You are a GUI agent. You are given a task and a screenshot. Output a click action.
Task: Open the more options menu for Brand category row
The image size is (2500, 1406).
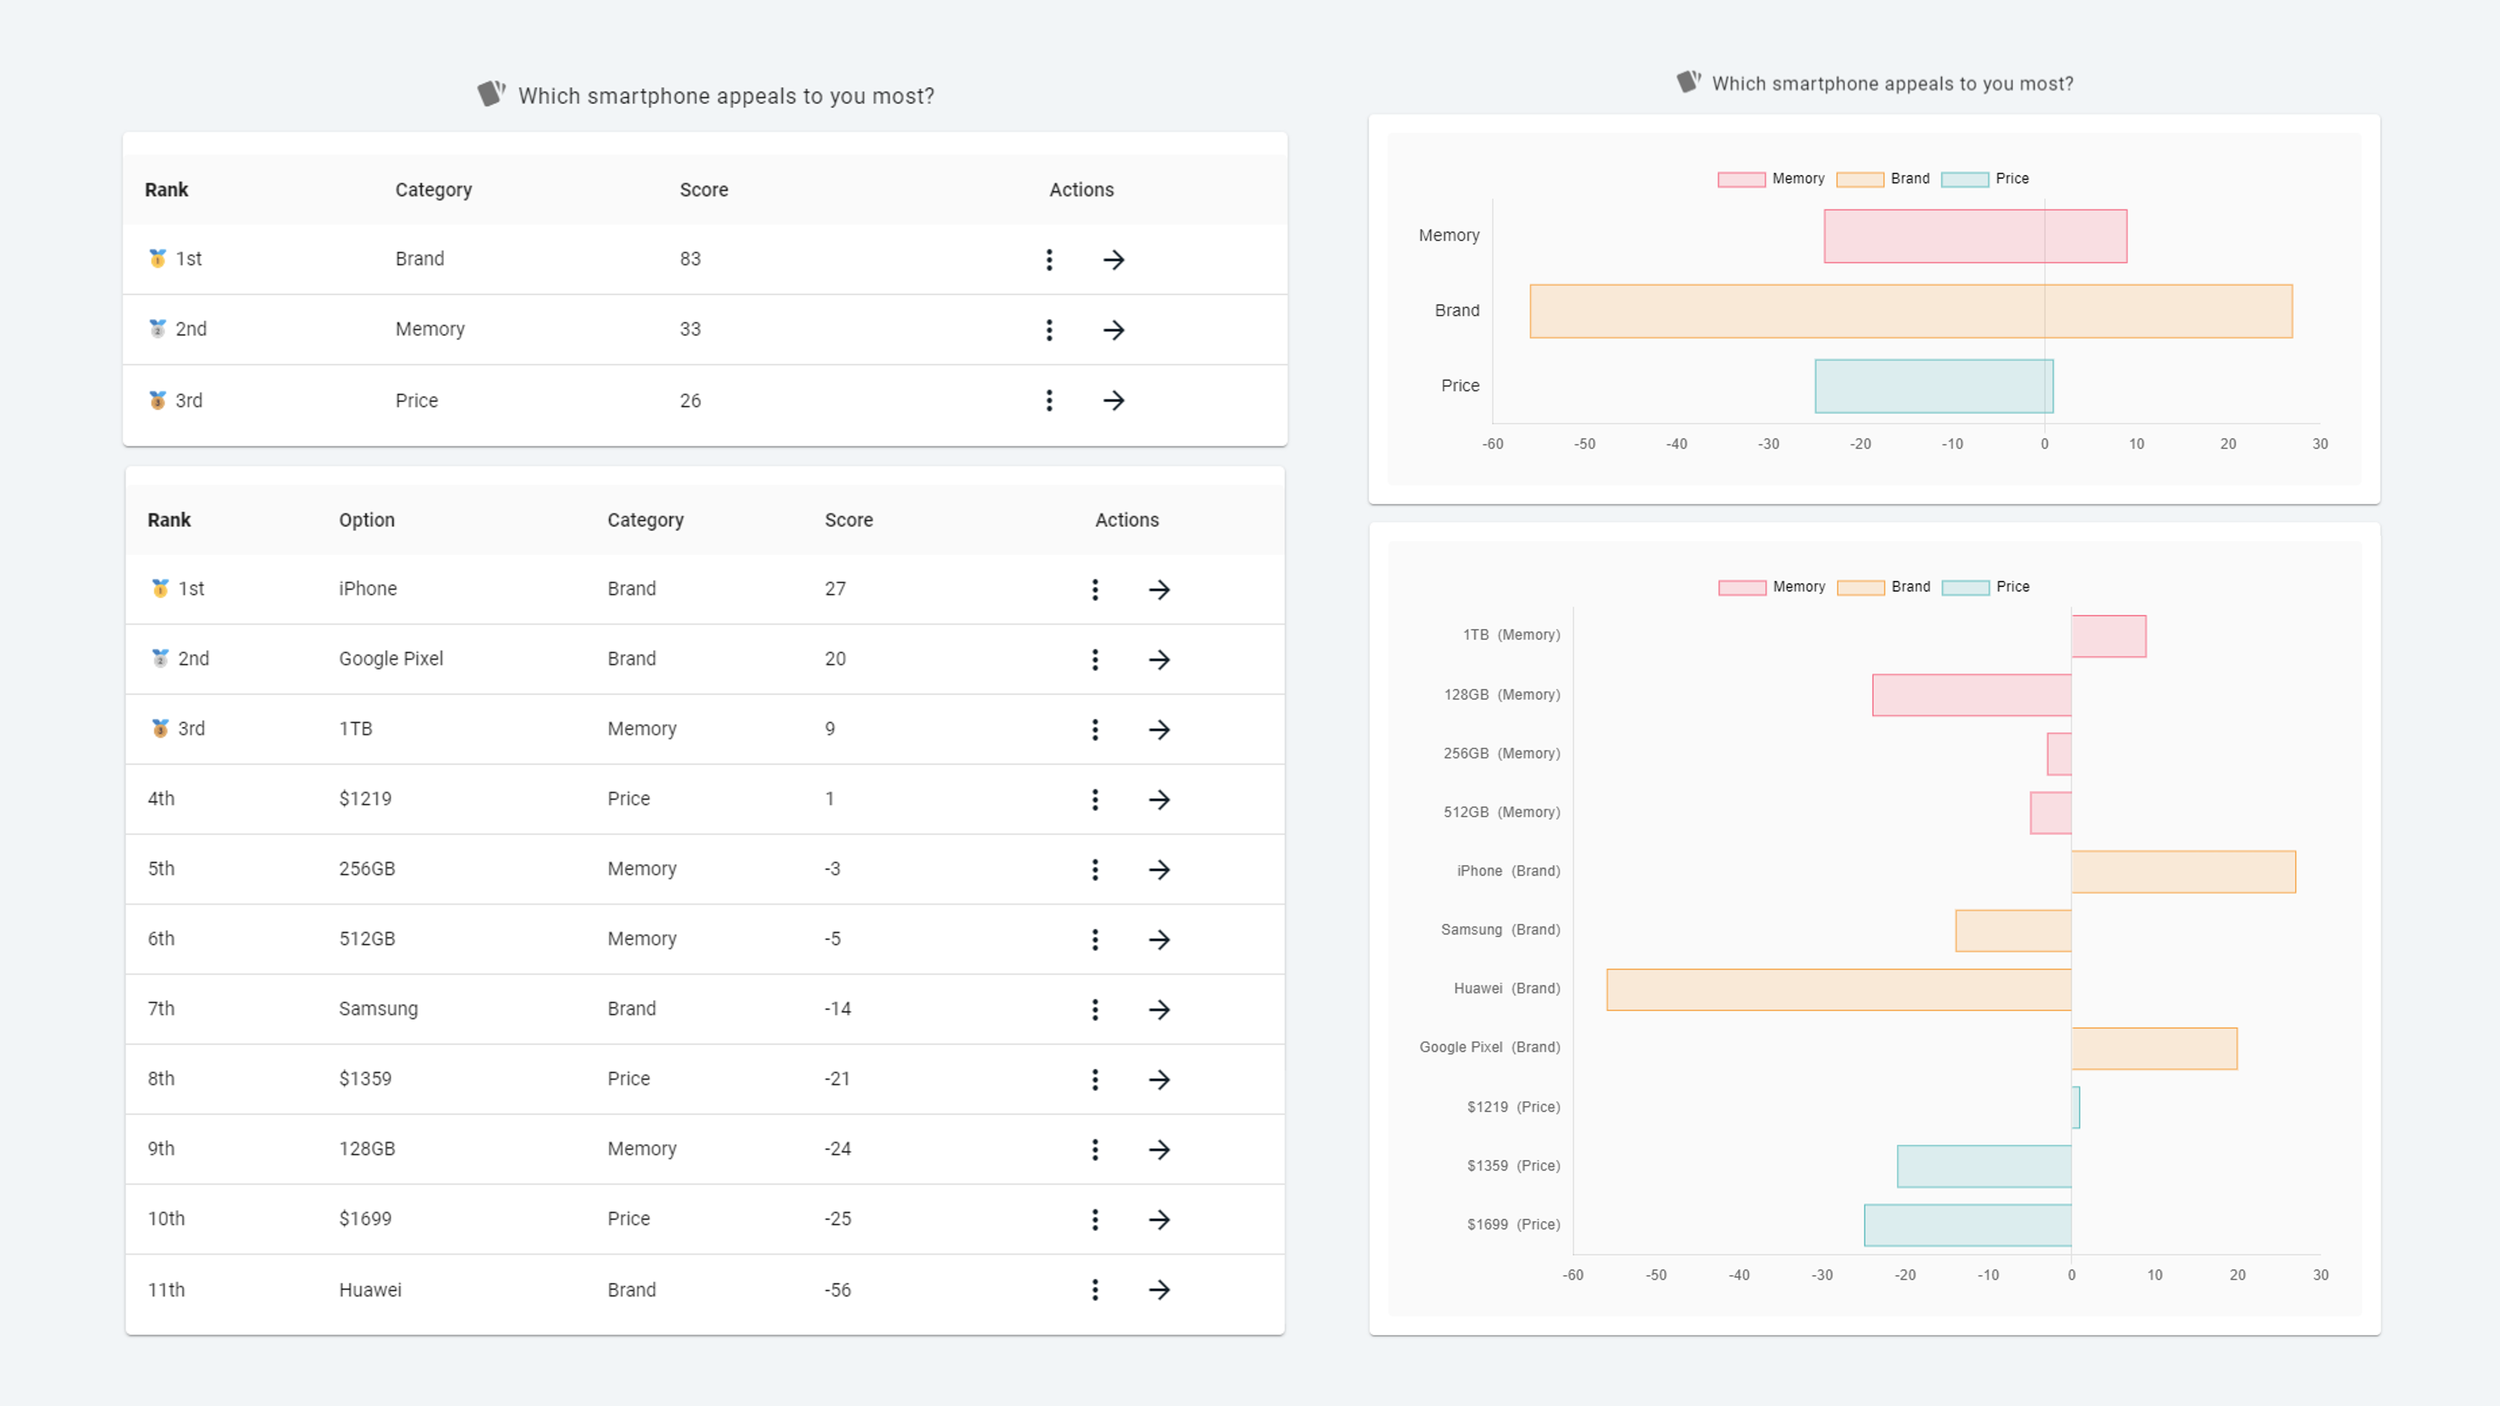[1049, 260]
